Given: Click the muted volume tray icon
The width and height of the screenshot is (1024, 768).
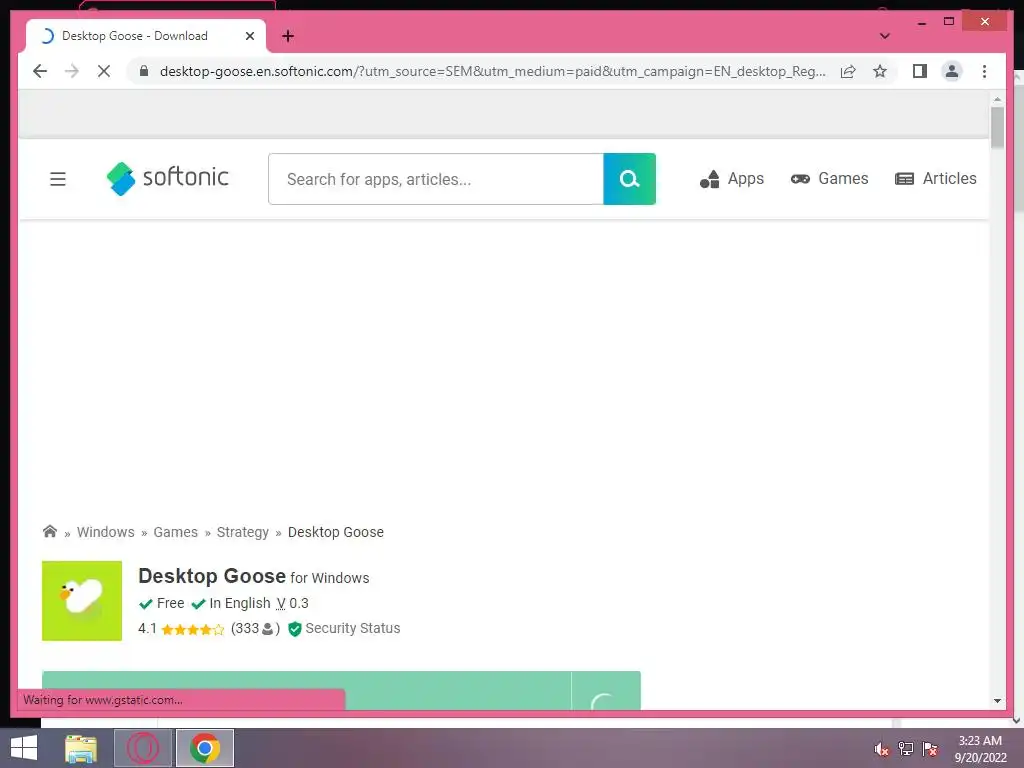Looking at the screenshot, I should (881, 748).
